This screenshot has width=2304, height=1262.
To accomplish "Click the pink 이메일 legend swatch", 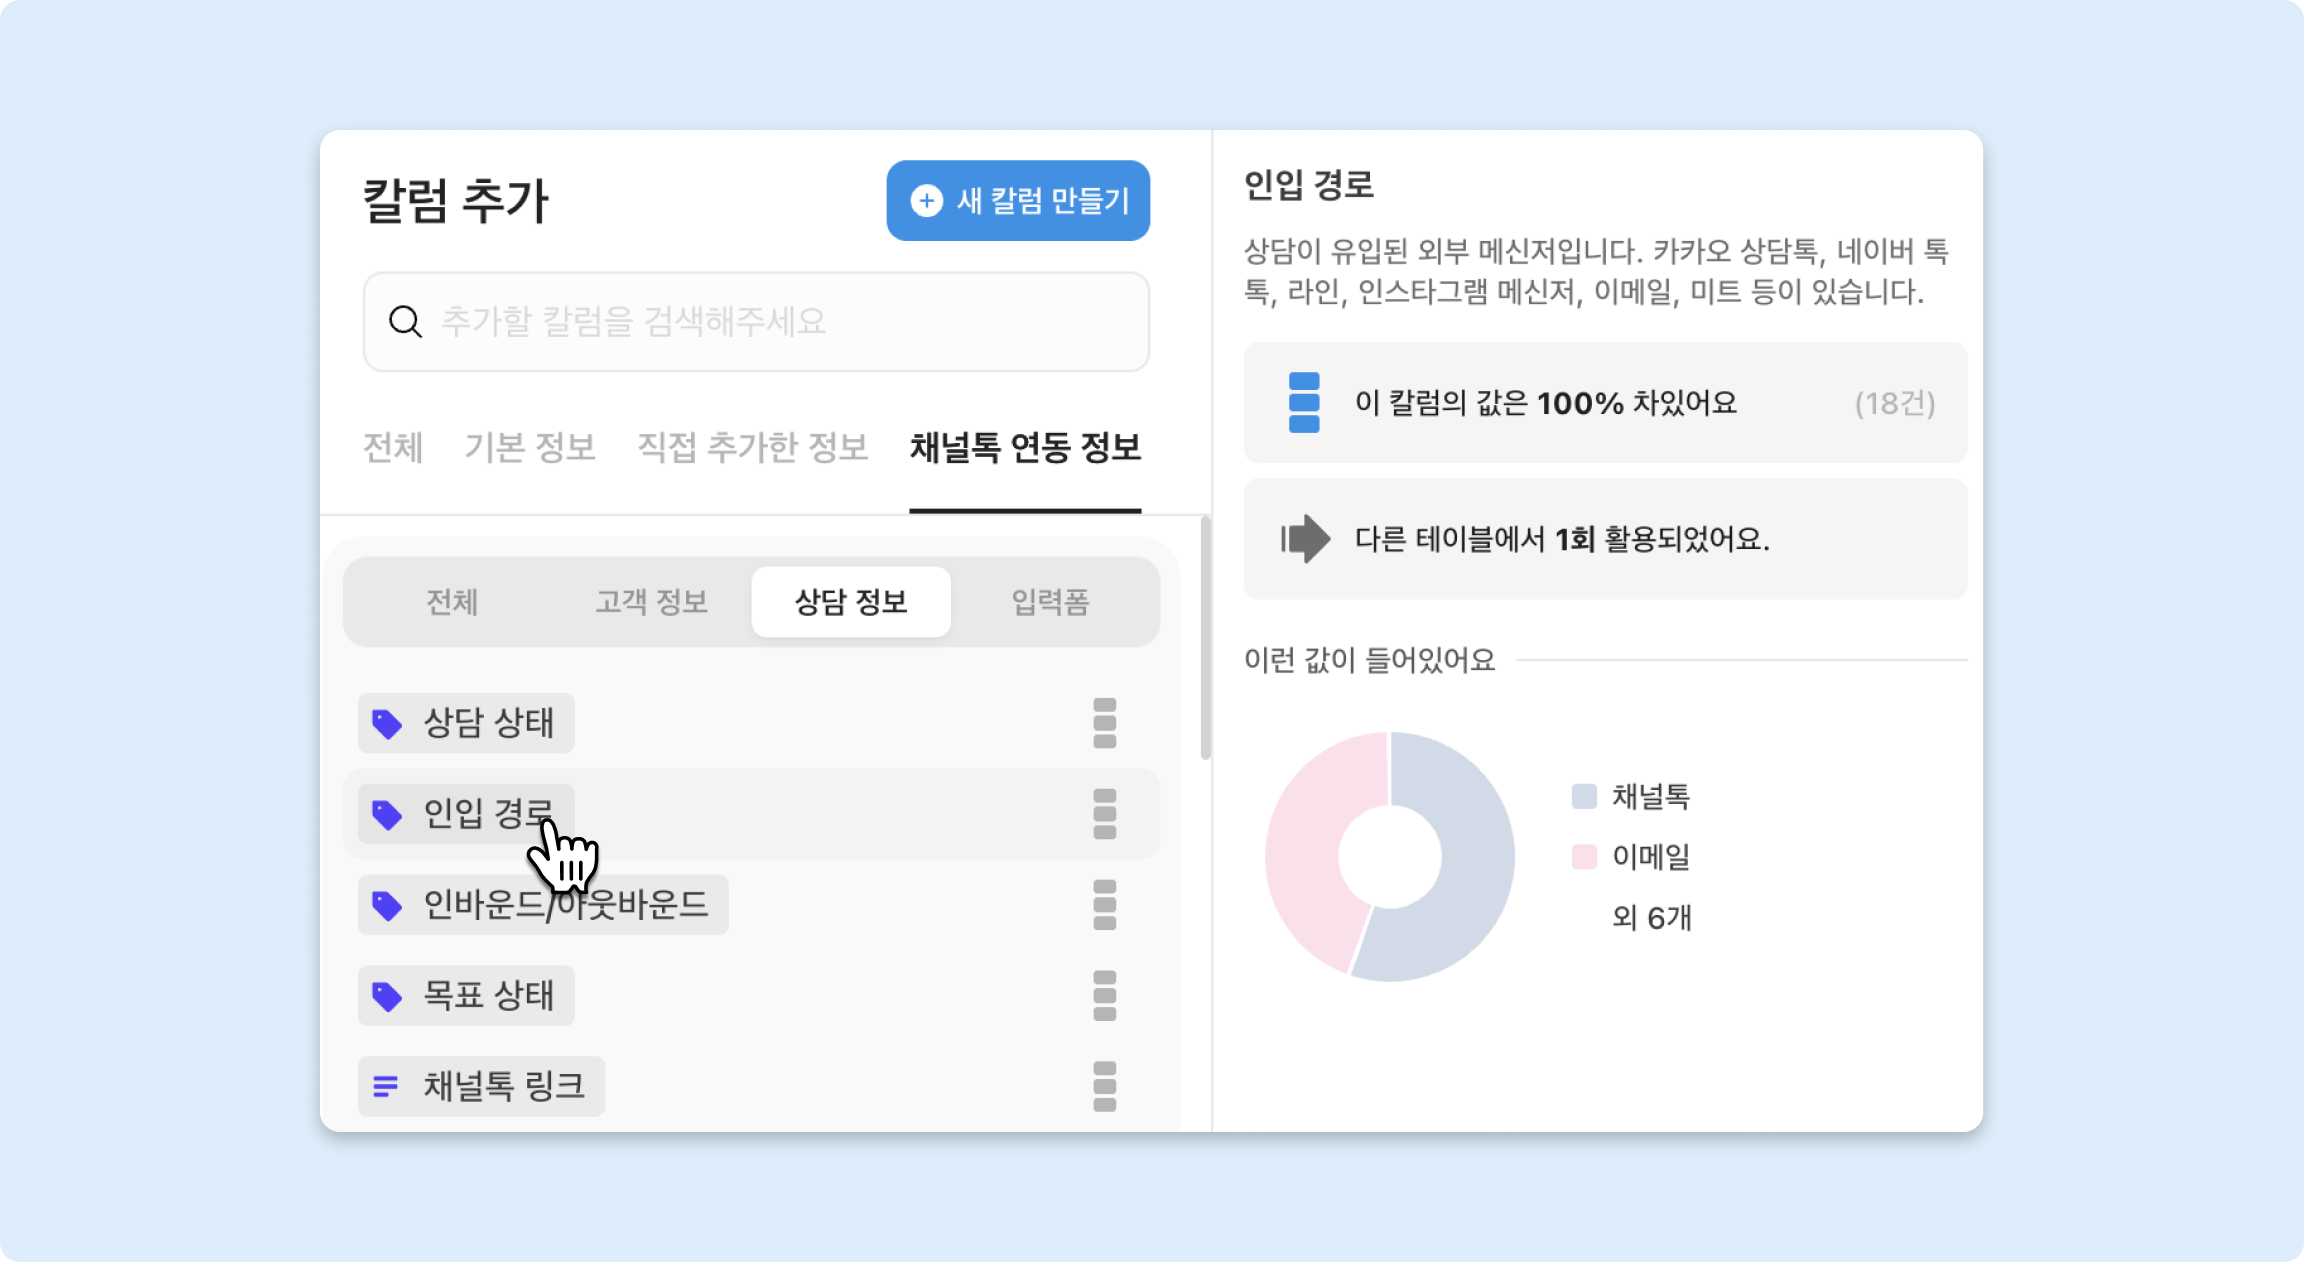I will click(x=1584, y=857).
